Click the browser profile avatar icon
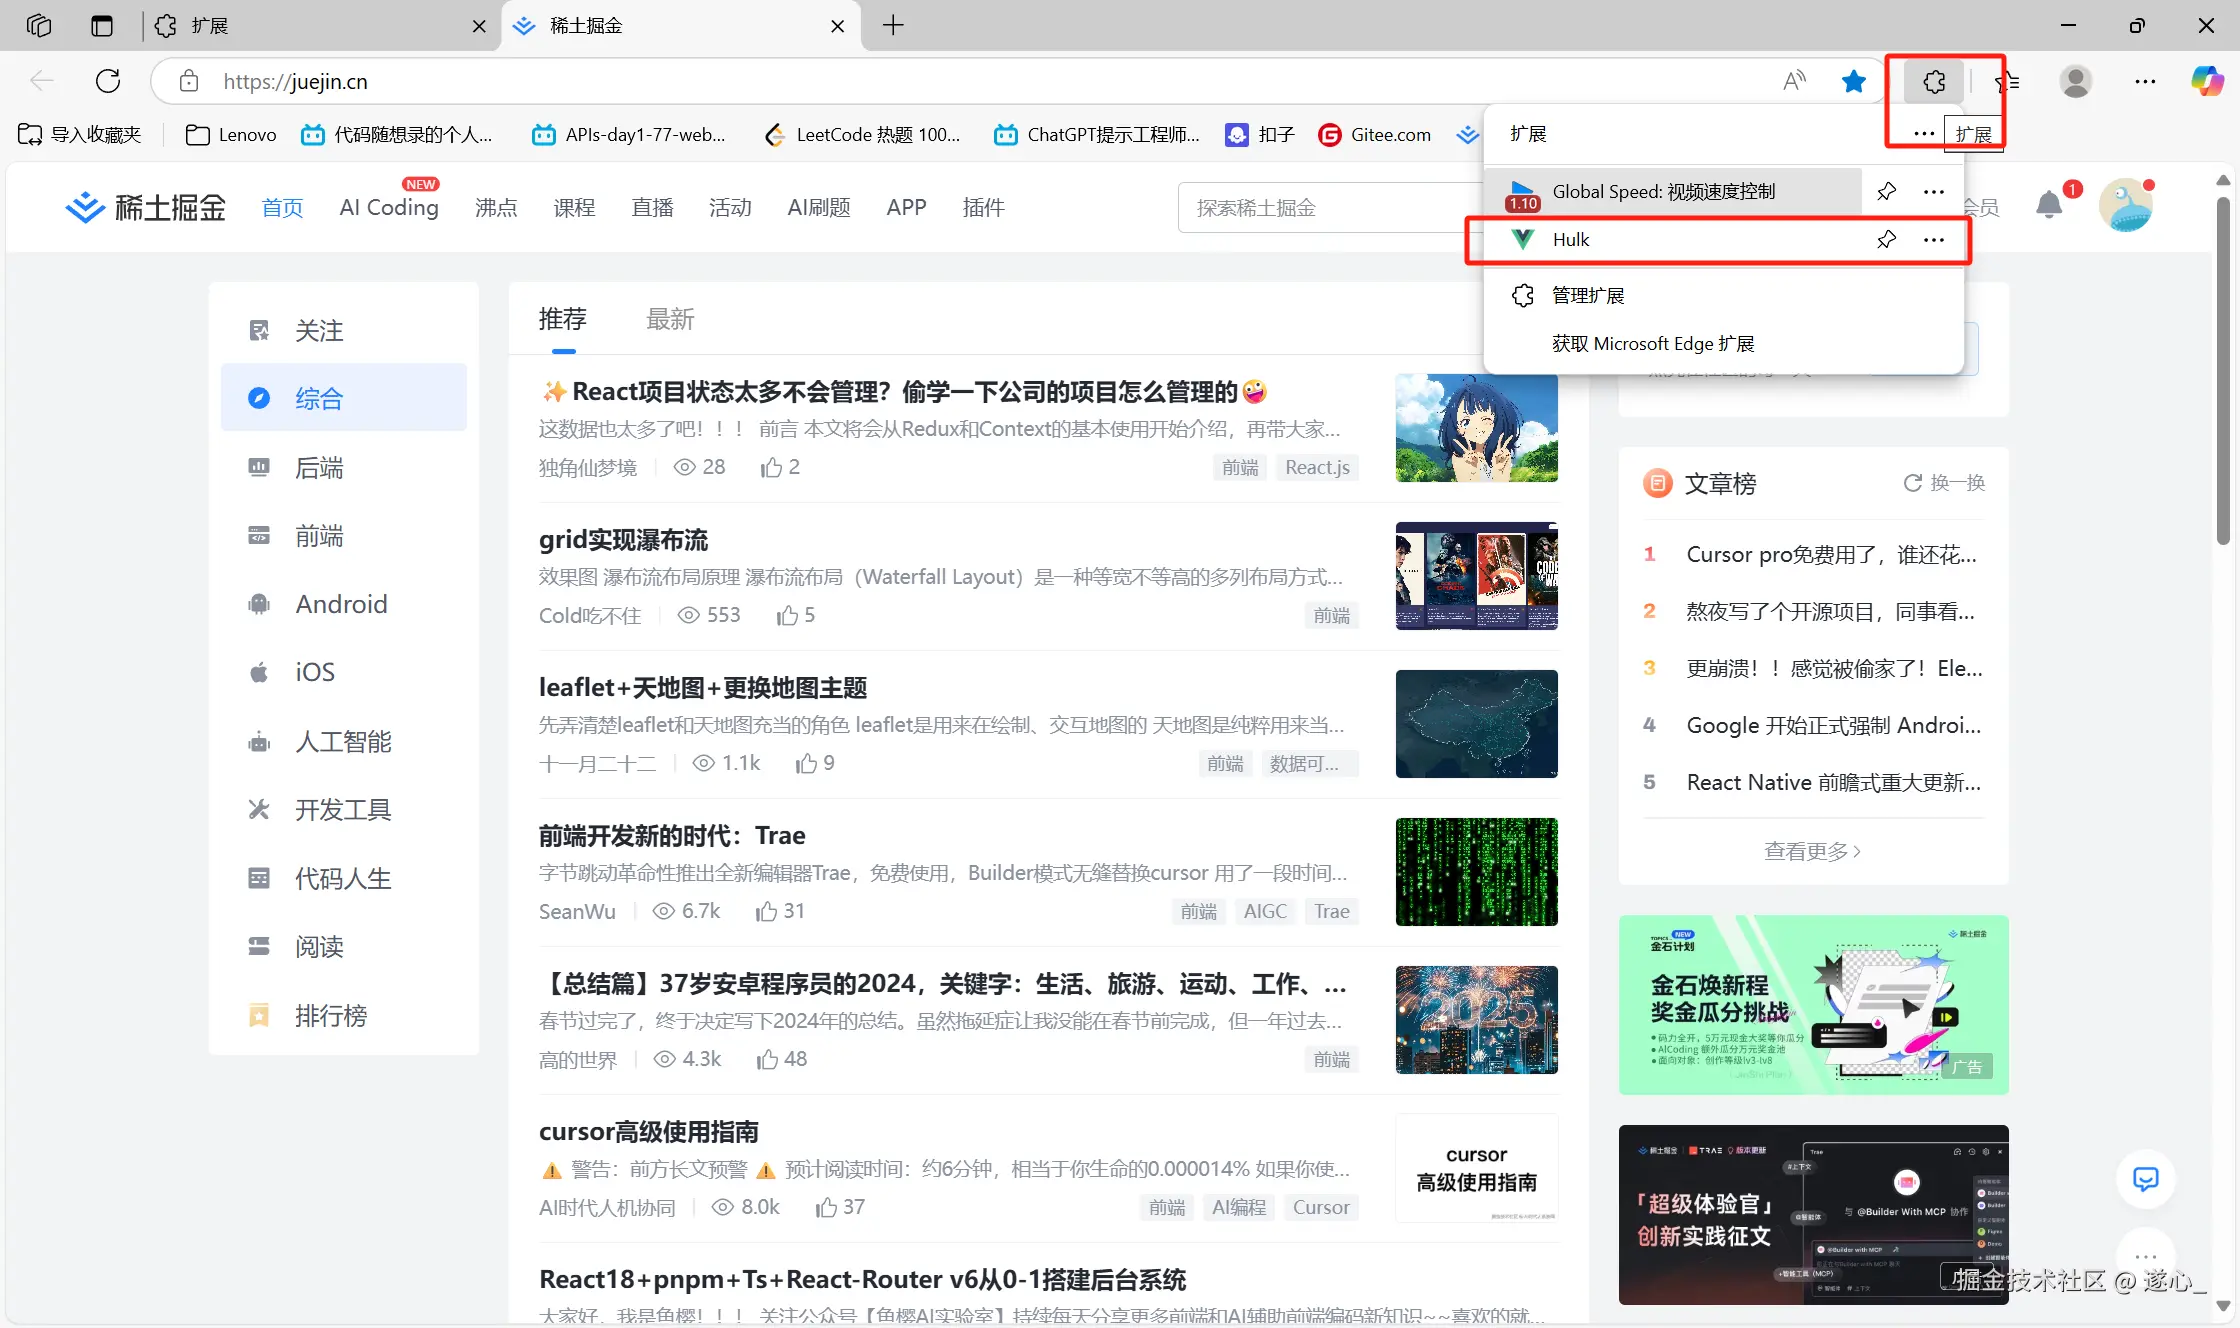The height and width of the screenshot is (1328, 2240). coord(2076,81)
